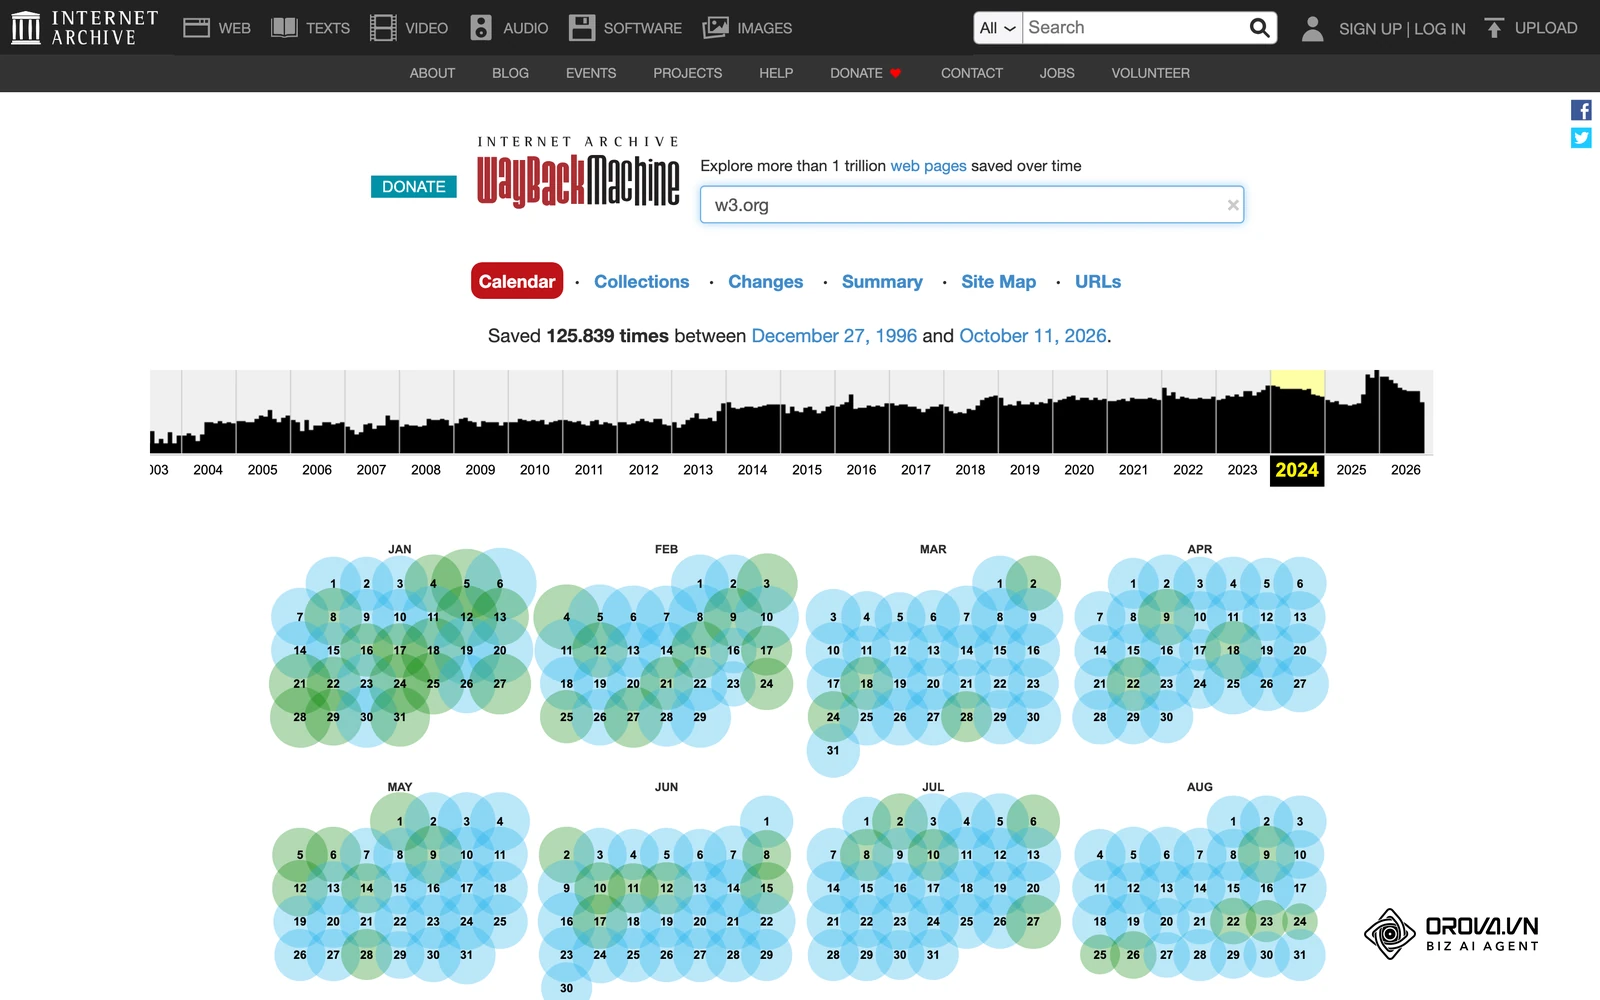Select the Calendar tab
The width and height of the screenshot is (1600, 1000).
click(x=517, y=281)
